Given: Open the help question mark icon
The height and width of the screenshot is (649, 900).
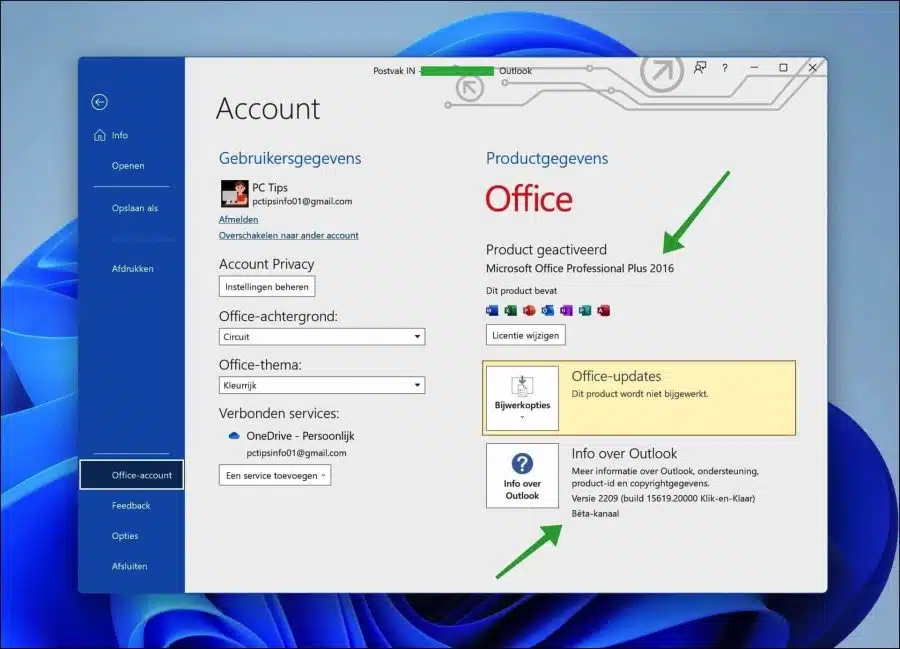Looking at the screenshot, I should click(x=725, y=68).
